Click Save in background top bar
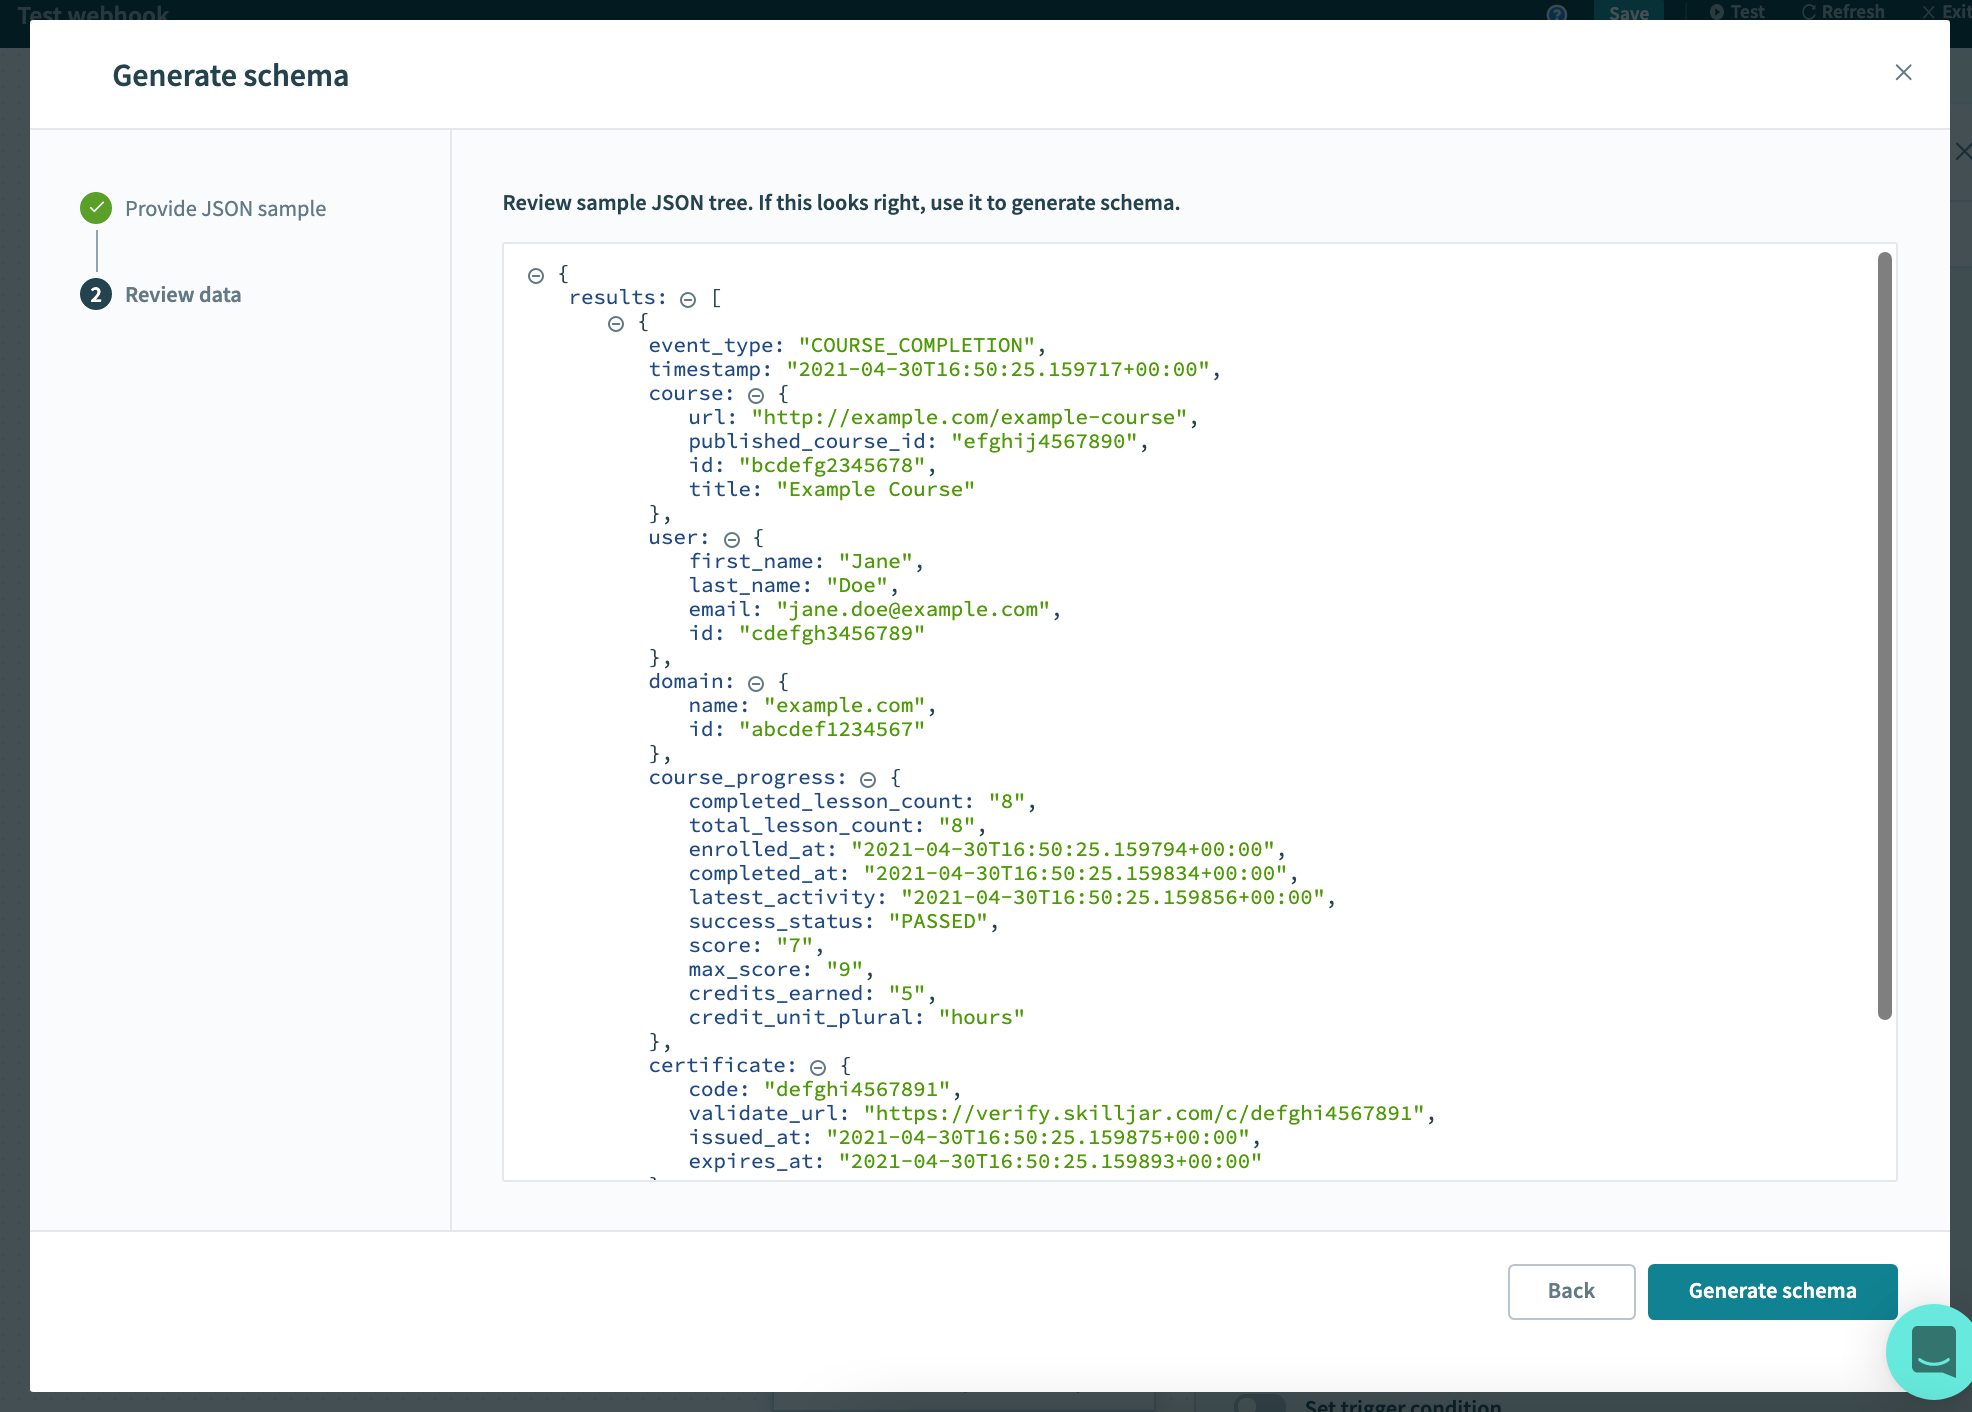 (x=1629, y=12)
